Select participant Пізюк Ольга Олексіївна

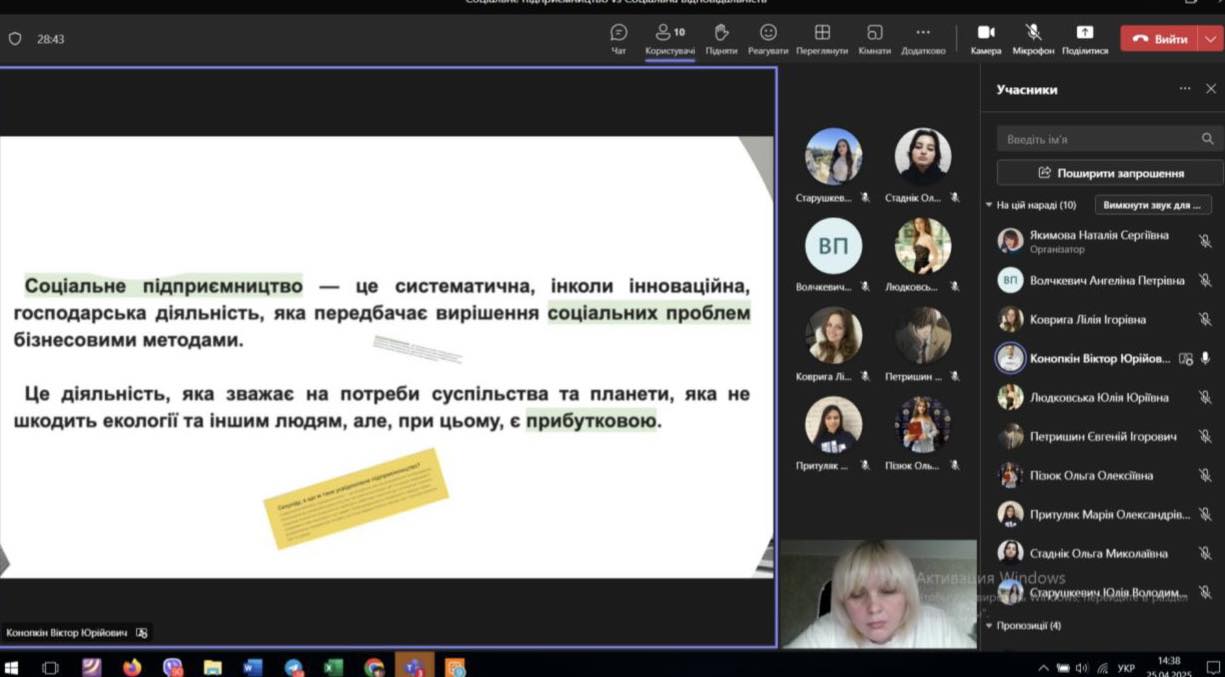(1103, 475)
